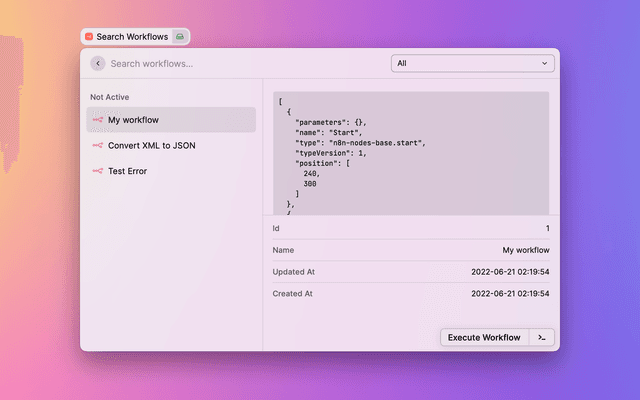Open the actions panel terminal-prompt button
Viewport: 640px width, 400px height.
tap(541, 337)
